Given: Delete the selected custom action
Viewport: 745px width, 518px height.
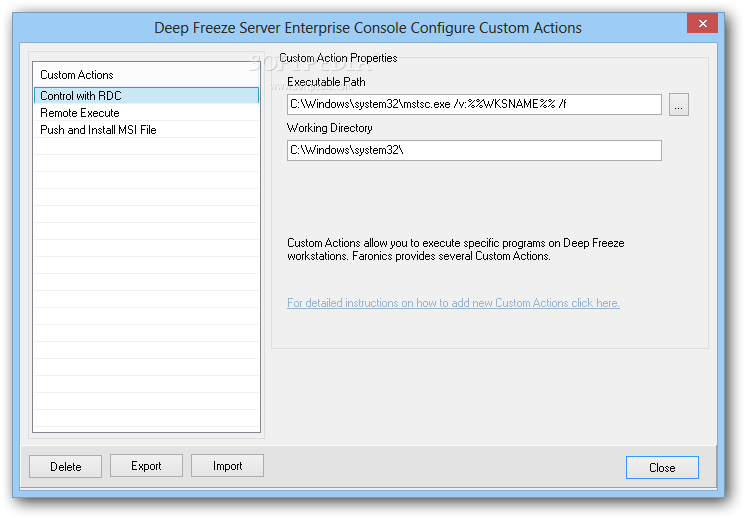Looking at the screenshot, I should pyautogui.click(x=66, y=467).
